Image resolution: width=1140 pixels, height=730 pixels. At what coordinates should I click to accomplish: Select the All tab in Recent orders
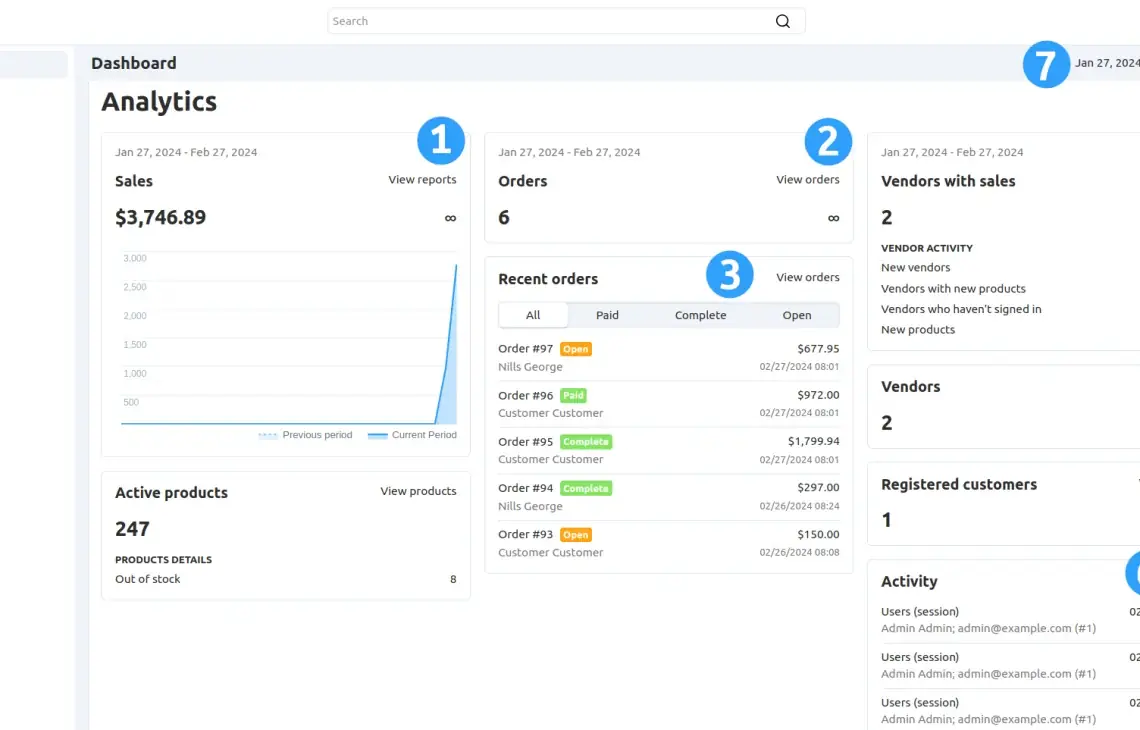pyautogui.click(x=533, y=315)
